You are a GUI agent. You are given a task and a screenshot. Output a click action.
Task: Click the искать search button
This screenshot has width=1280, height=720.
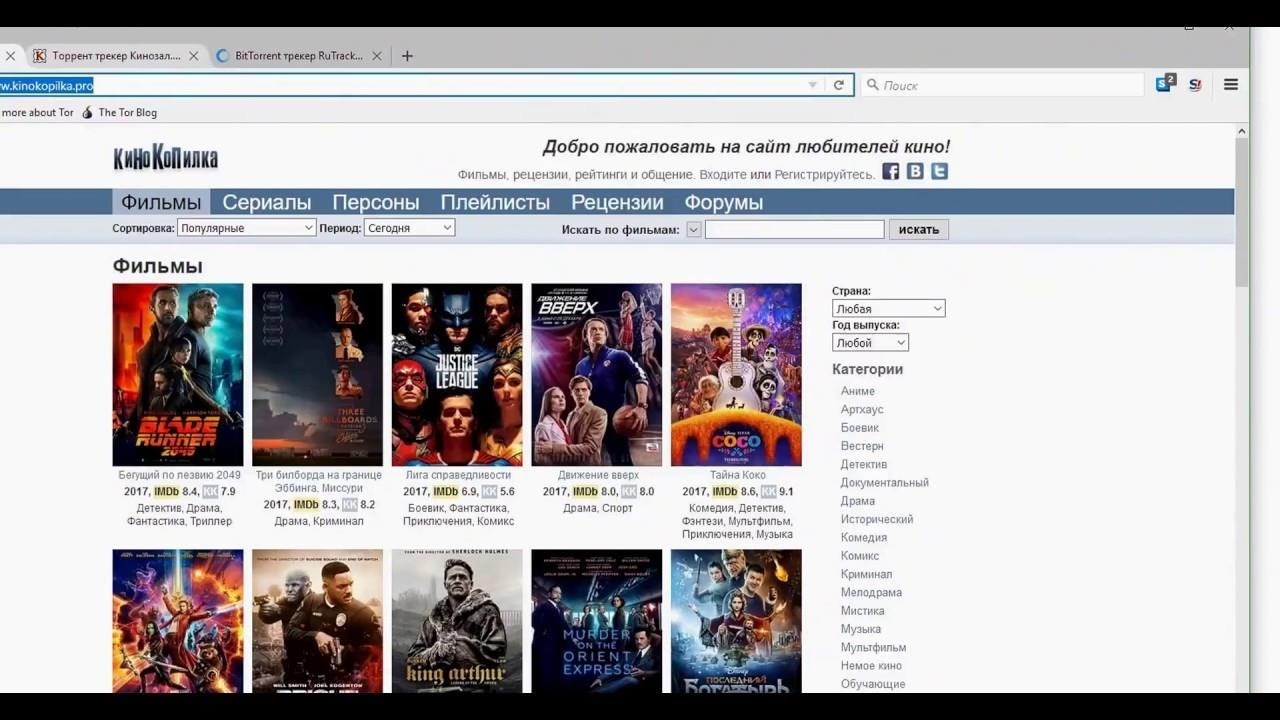pos(919,230)
